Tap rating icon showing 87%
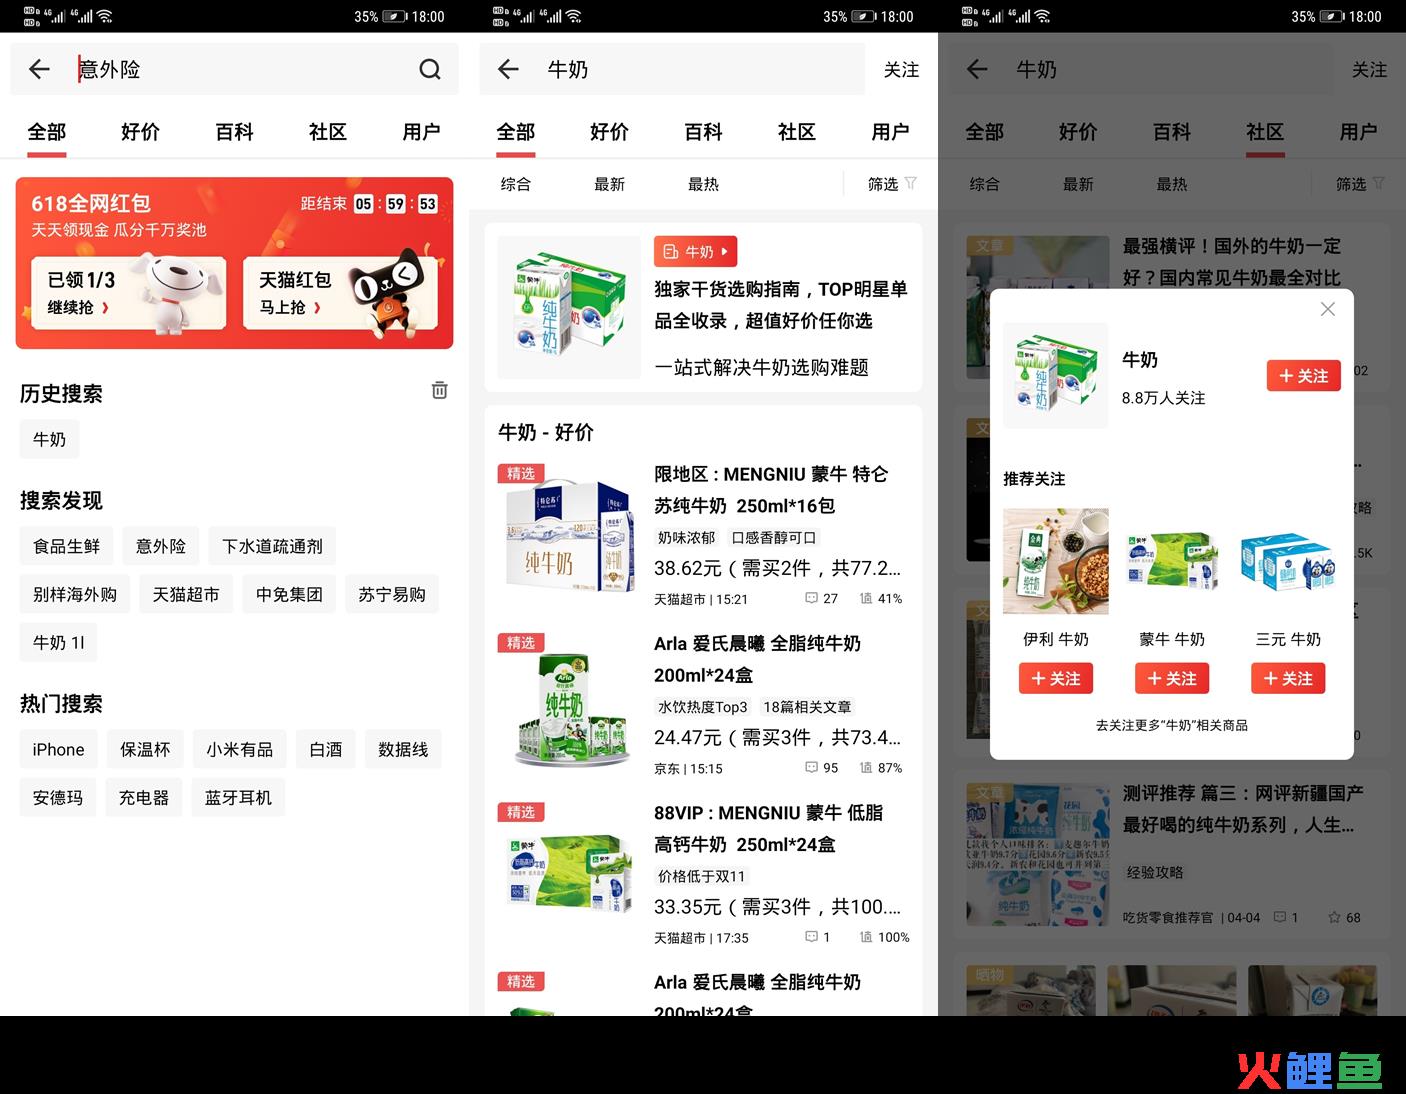Screen dimensions: 1406x1094 pyautogui.click(x=866, y=768)
